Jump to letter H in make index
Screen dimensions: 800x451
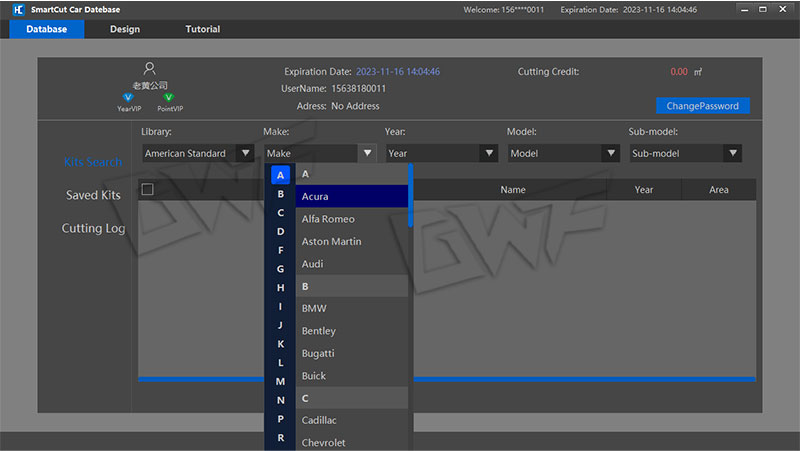coord(281,288)
